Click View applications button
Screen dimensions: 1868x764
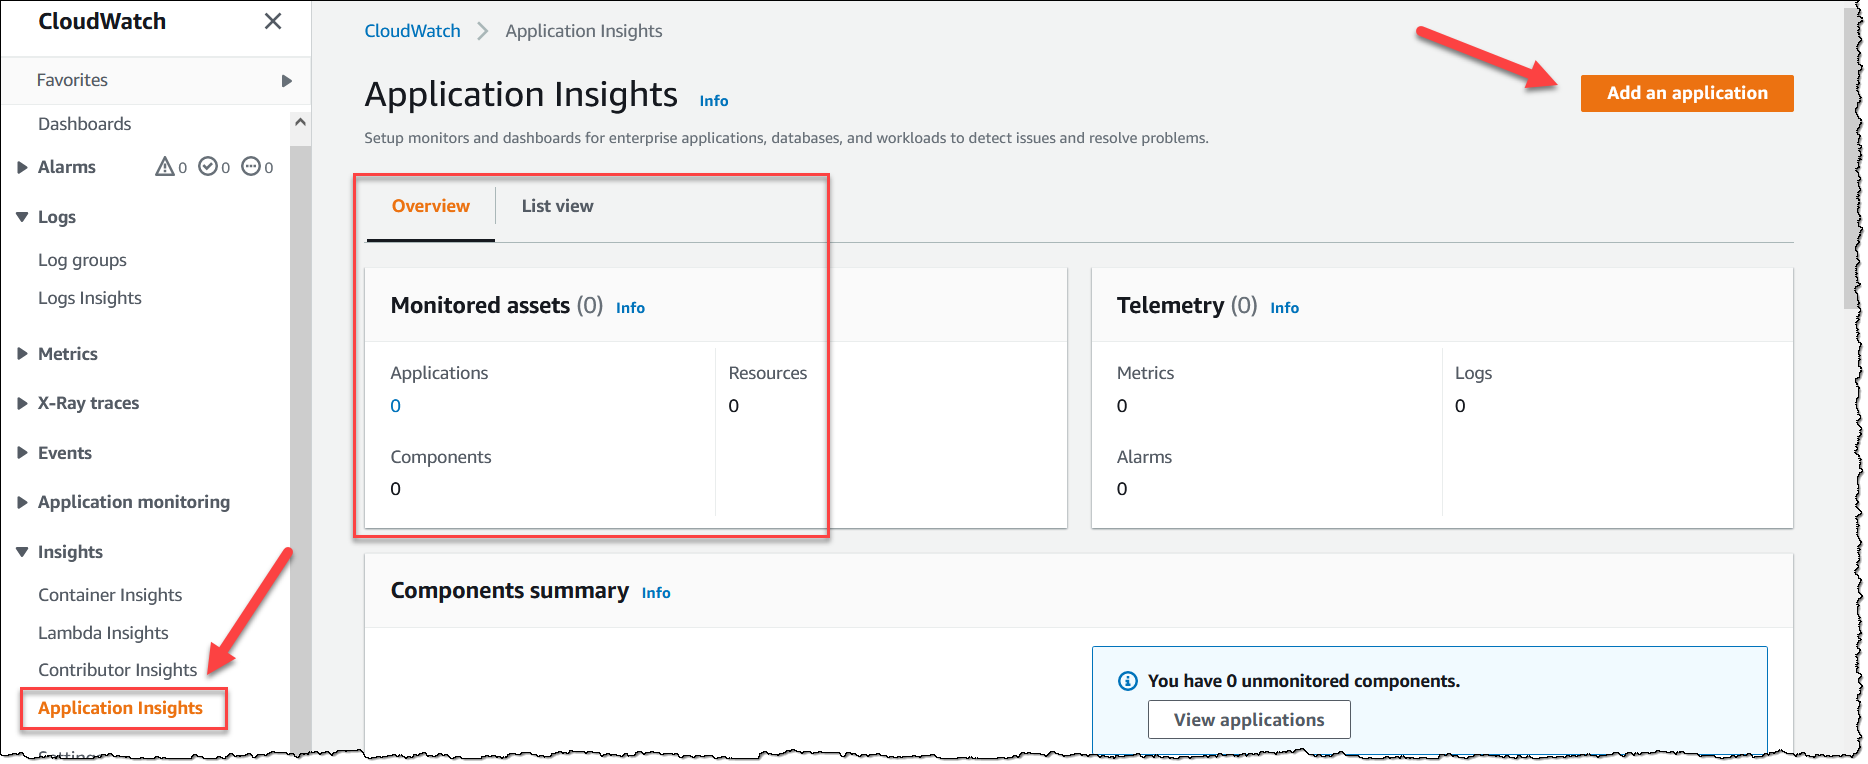(1249, 720)
